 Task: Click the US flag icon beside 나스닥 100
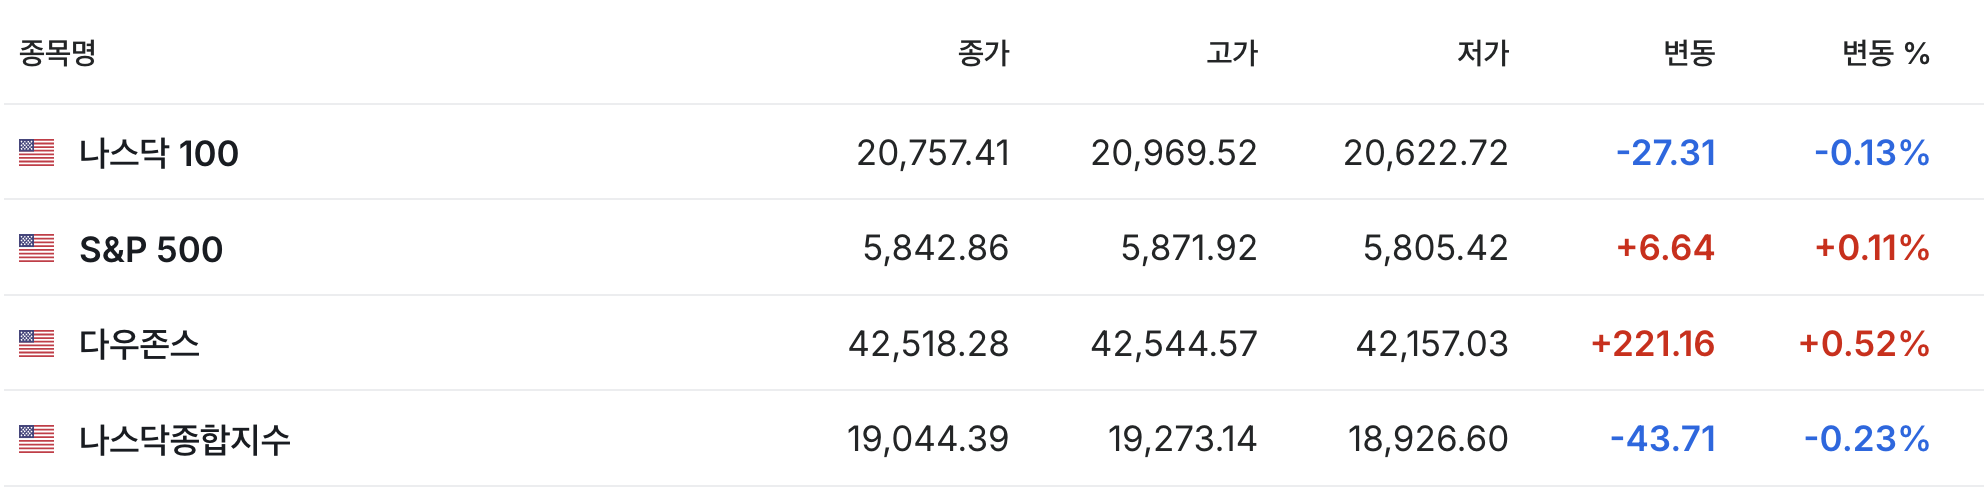[x=36, y=153]
